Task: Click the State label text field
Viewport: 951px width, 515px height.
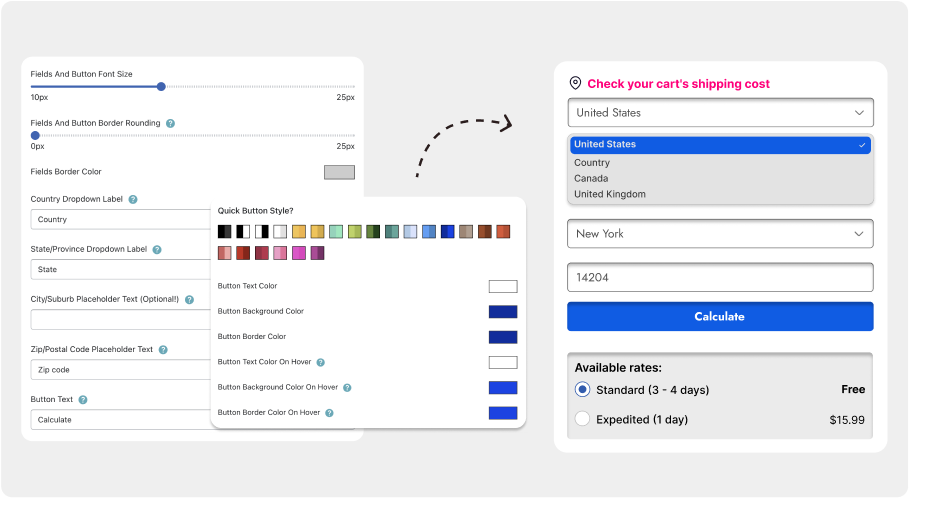Action: pos(121,269)
